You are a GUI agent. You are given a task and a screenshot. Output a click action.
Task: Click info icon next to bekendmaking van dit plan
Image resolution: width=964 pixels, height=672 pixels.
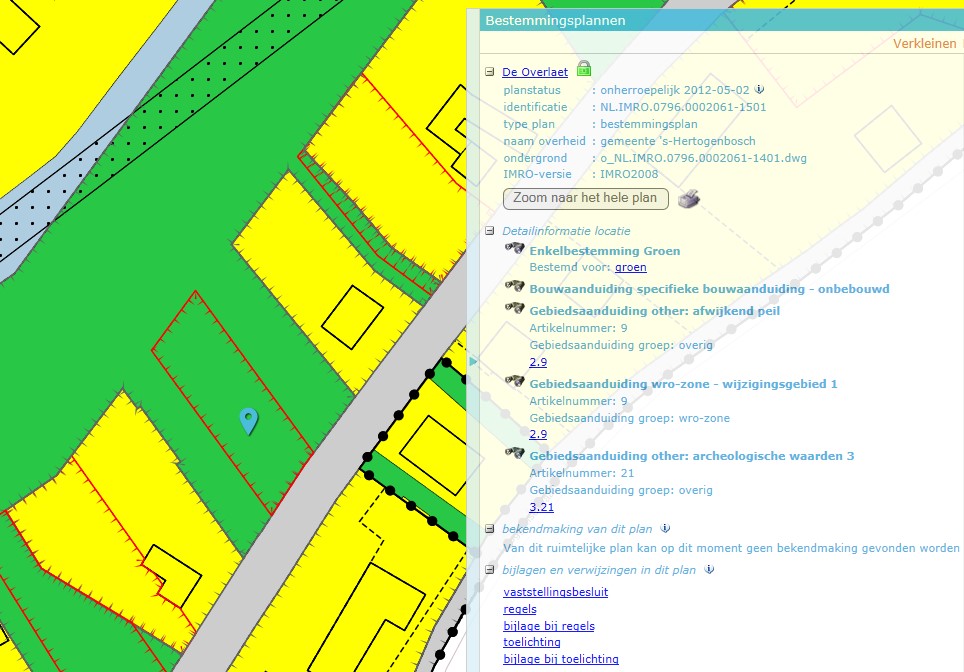point(665,528)
